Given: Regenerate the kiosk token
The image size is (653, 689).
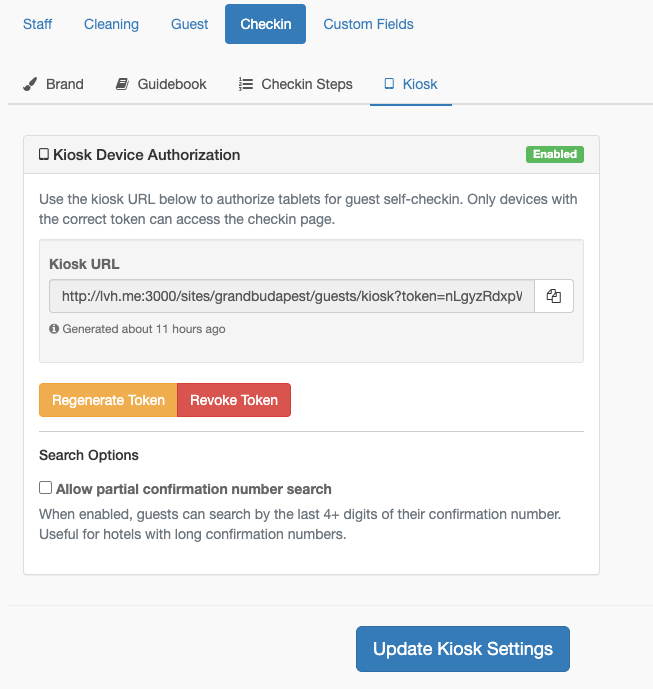Looking at the screenshot, I should tap(108, 400).
